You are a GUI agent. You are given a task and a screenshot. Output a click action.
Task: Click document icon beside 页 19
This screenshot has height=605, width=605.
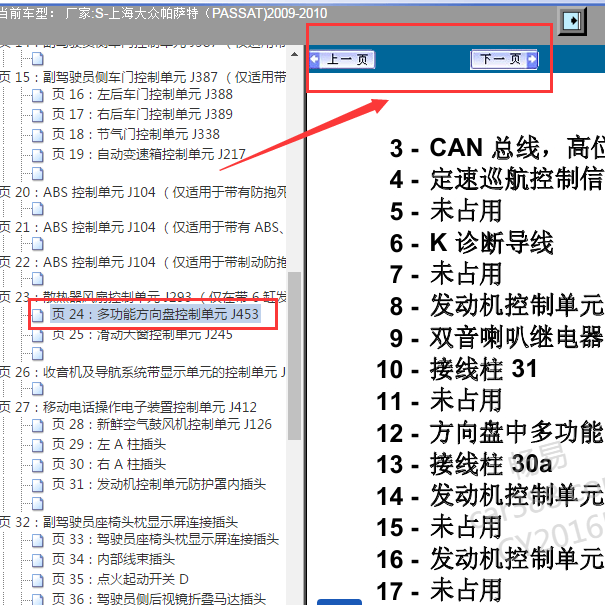point(37,155)
